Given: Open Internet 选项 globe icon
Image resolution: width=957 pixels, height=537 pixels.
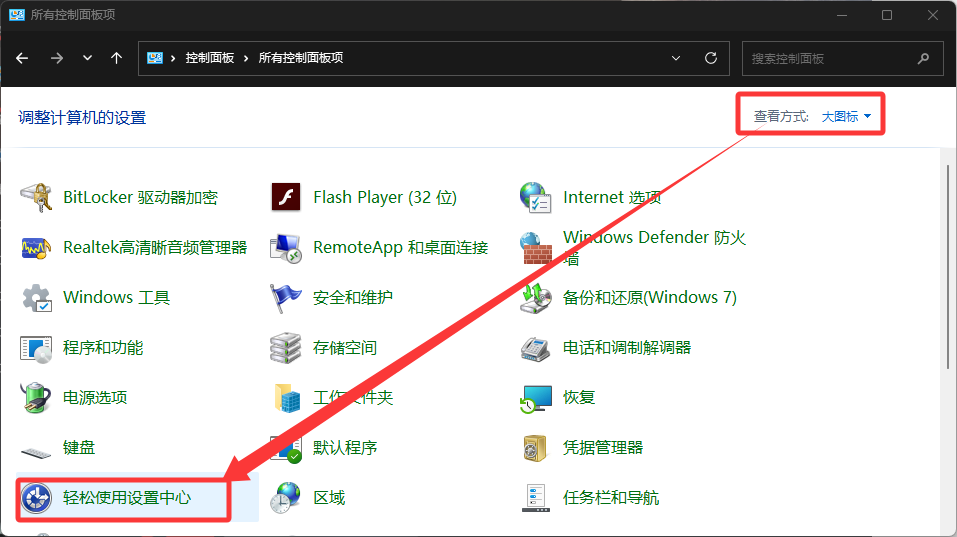Looking at the screenshot, I should [x=536, y=198].
